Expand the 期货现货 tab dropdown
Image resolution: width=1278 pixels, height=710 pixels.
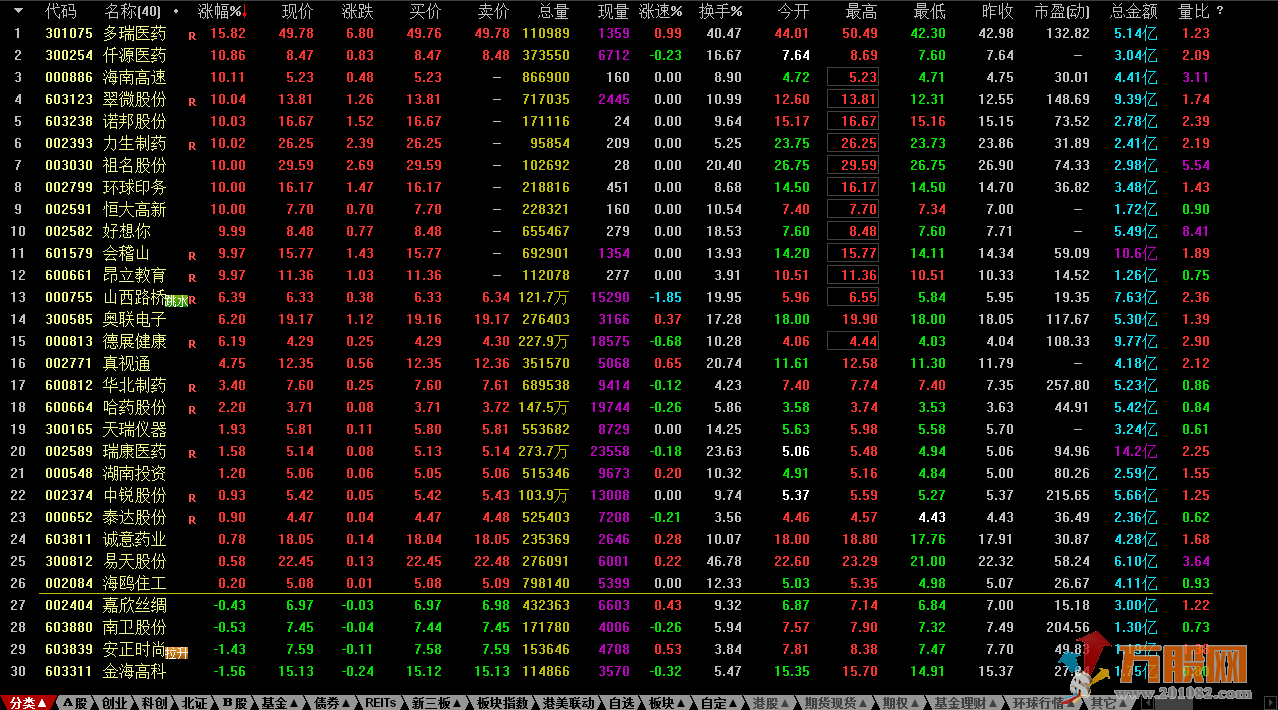tap(837, 703)
